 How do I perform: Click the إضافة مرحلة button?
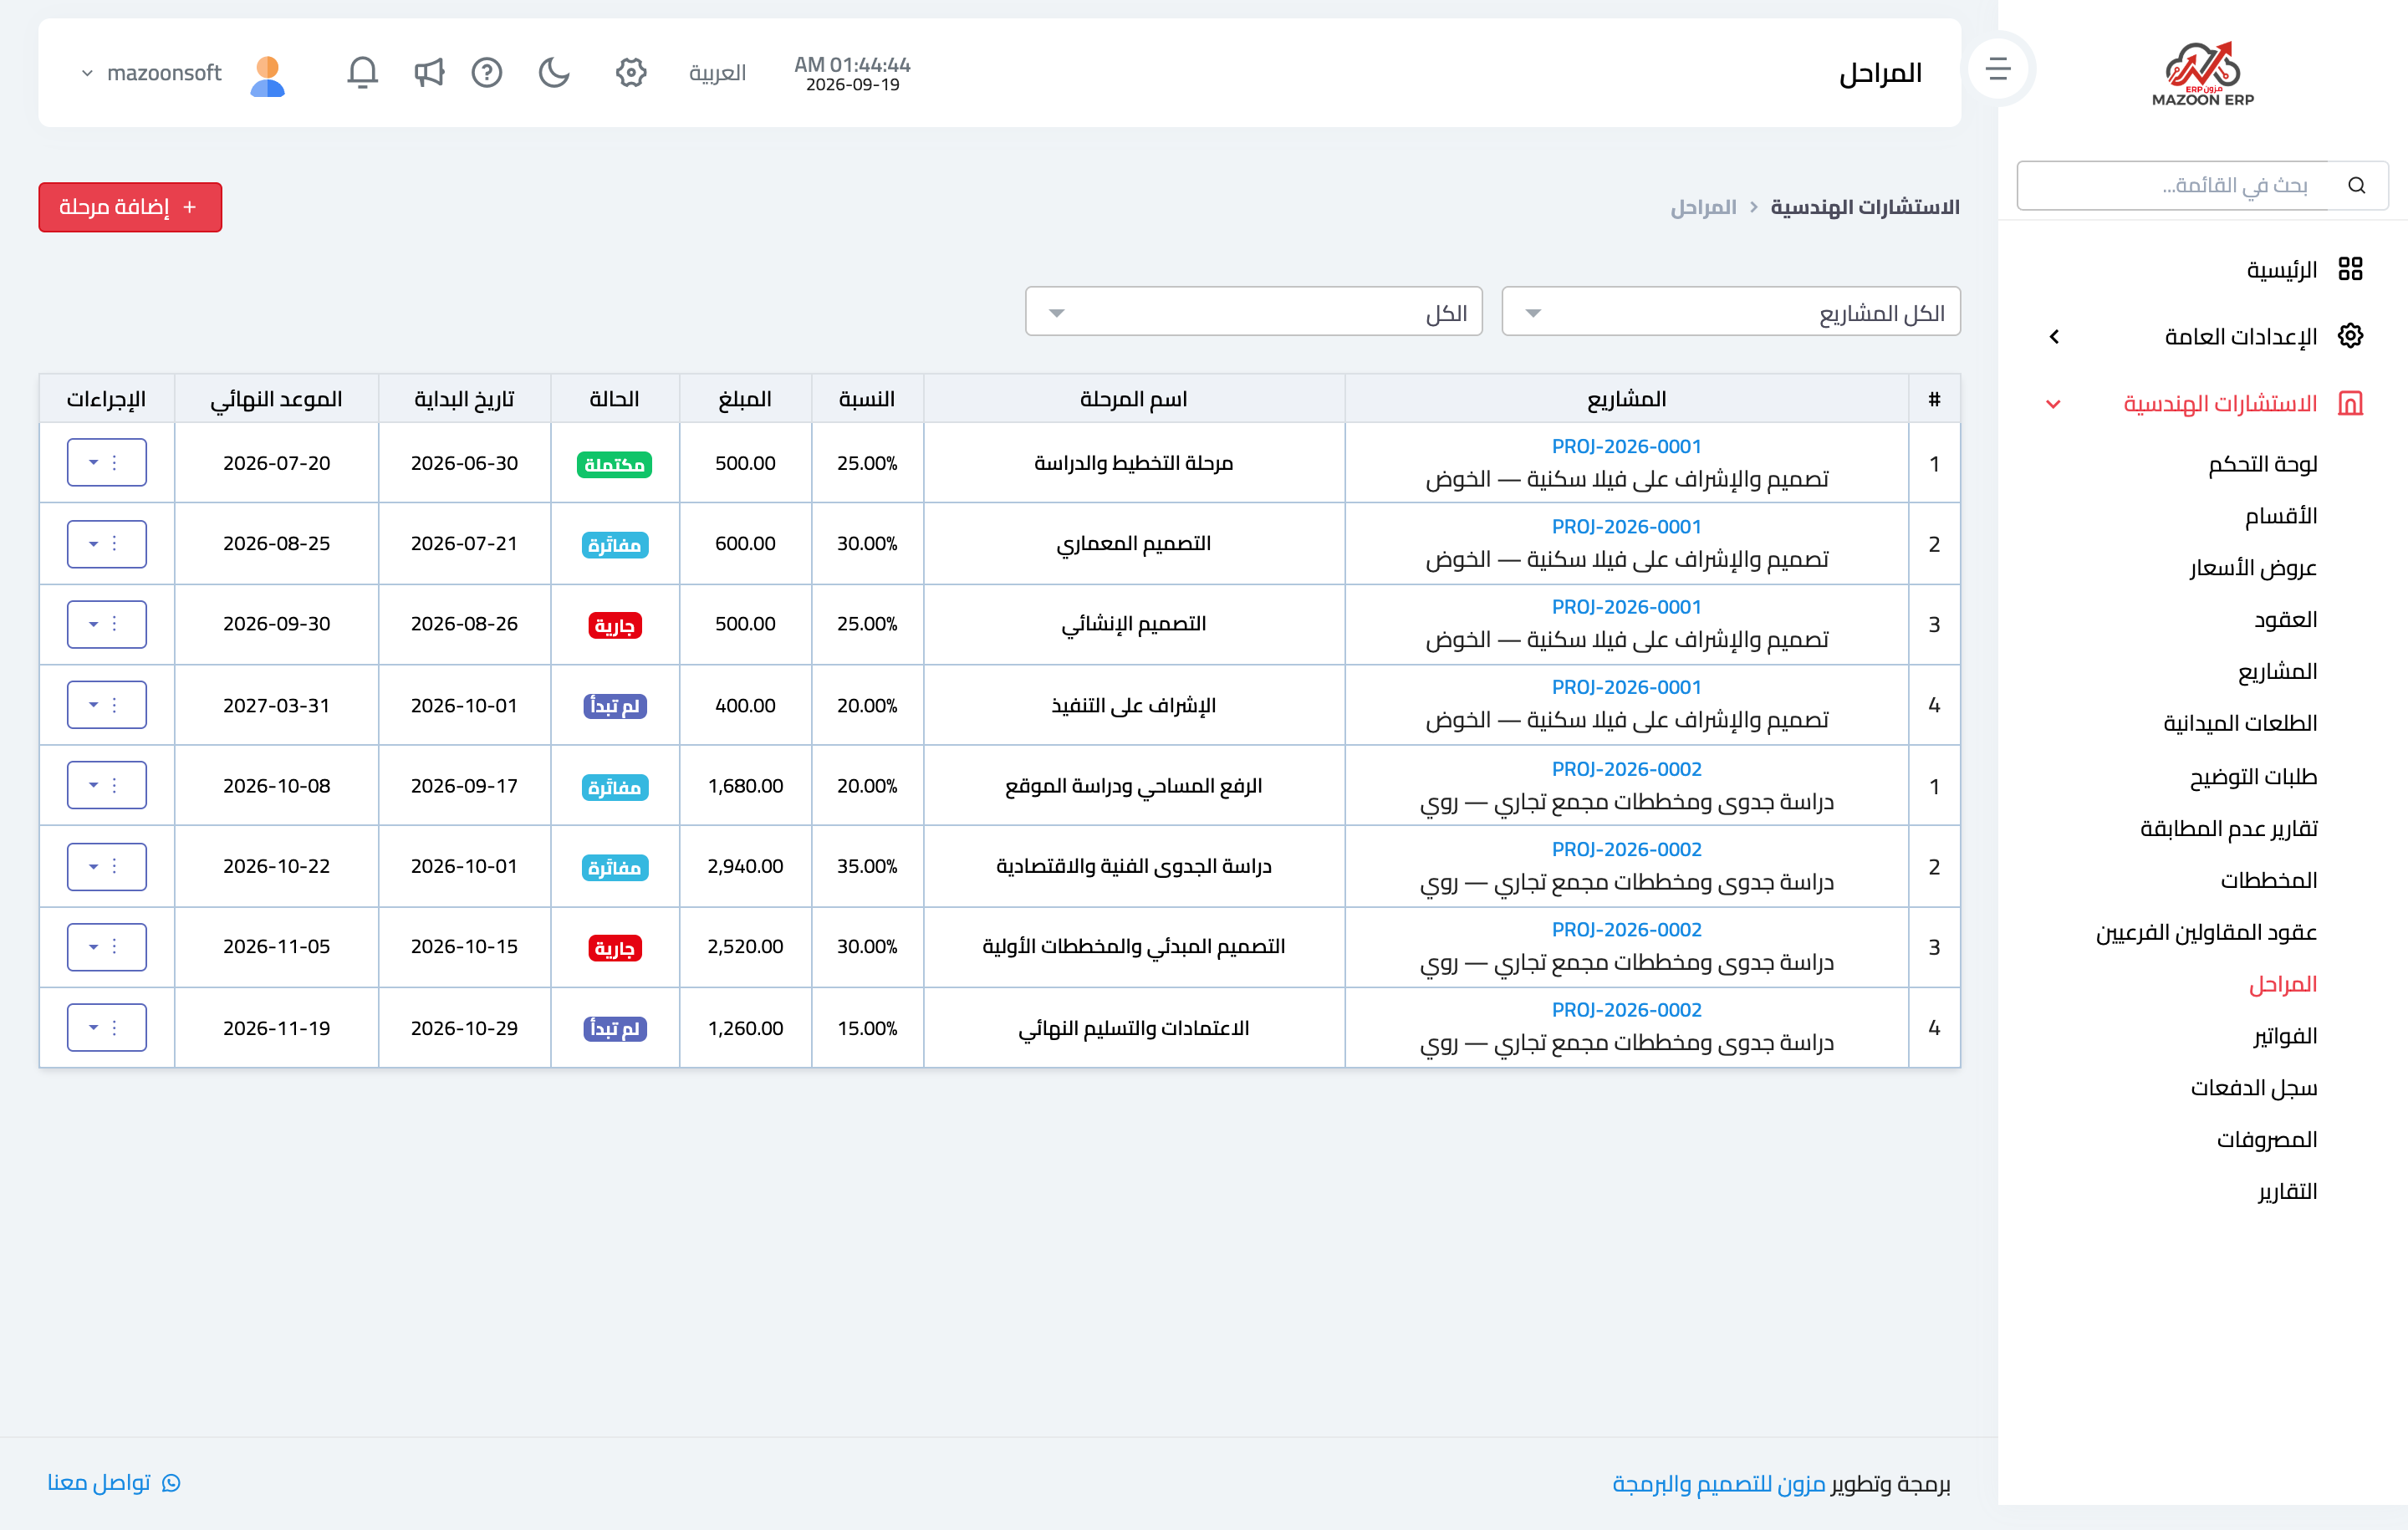pos(130,207)
